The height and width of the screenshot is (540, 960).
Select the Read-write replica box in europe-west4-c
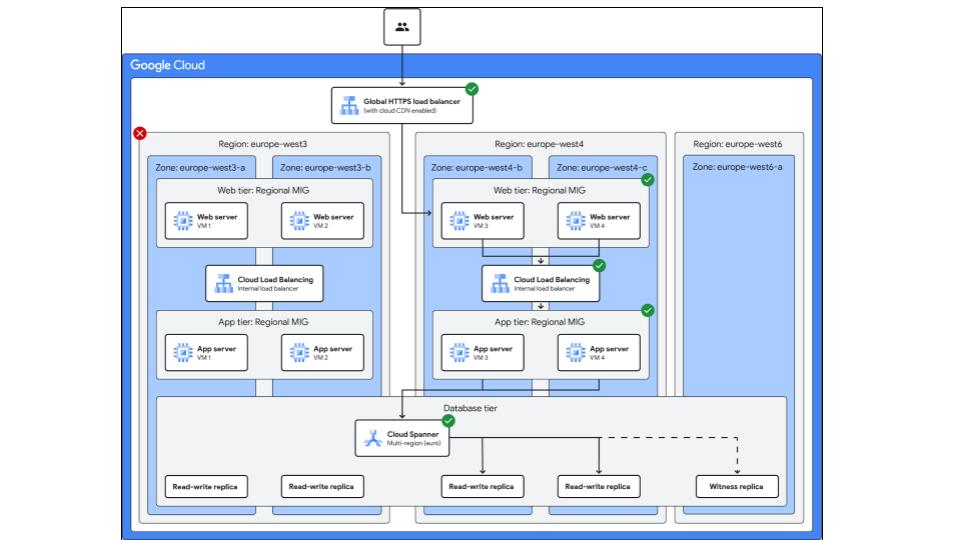pos(599,487)
